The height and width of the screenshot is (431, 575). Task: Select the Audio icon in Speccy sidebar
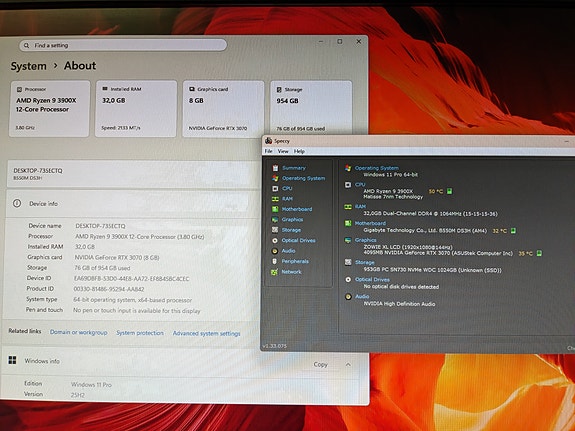point(275,251)
